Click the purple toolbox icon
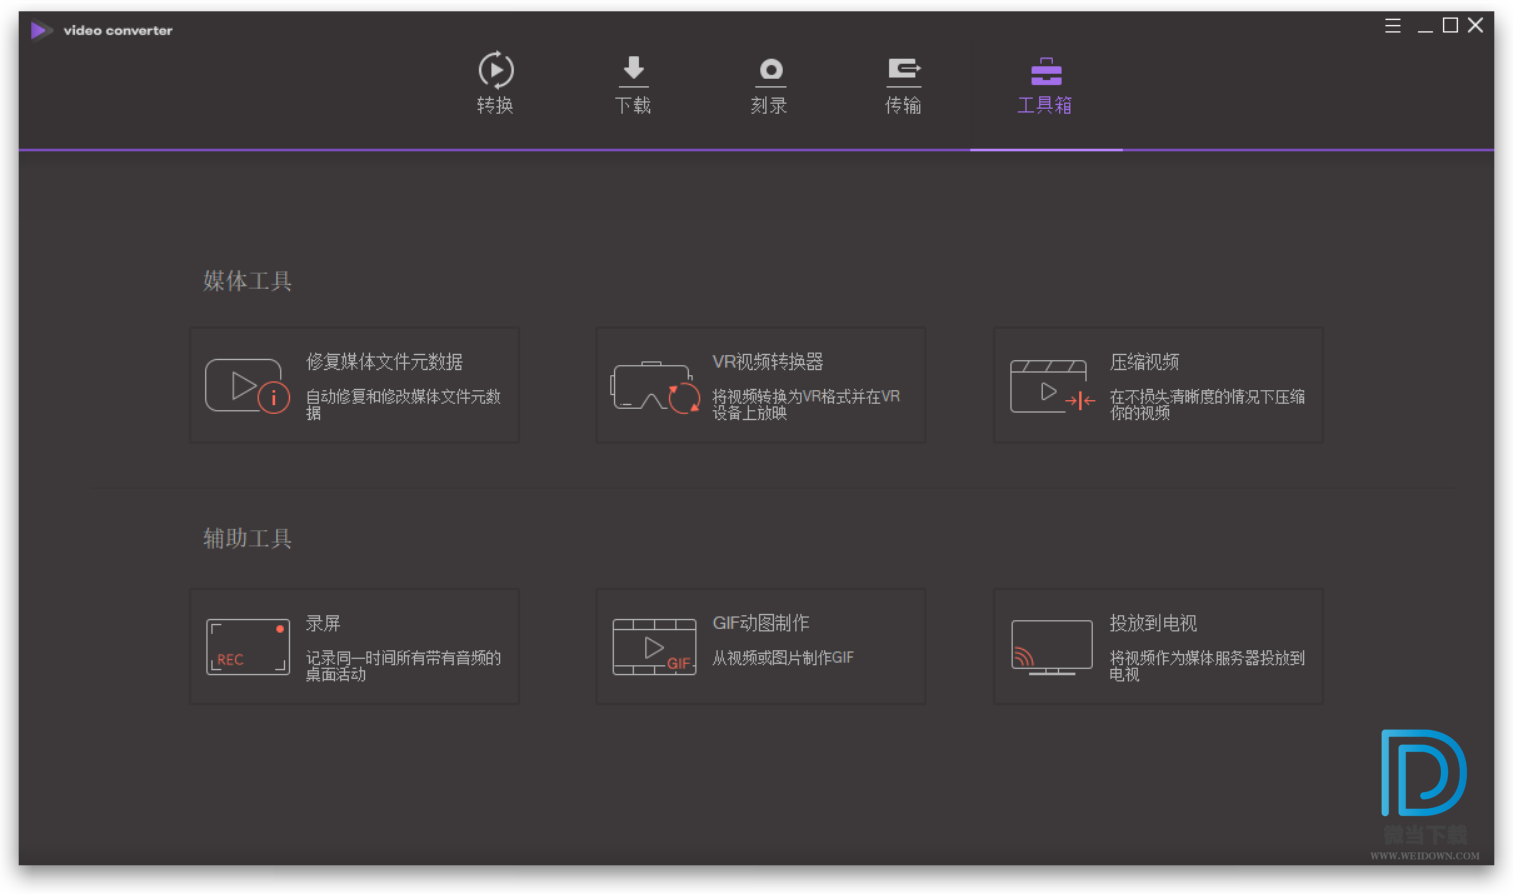This screenshot has height=894, width=1513. (1046, 71)
